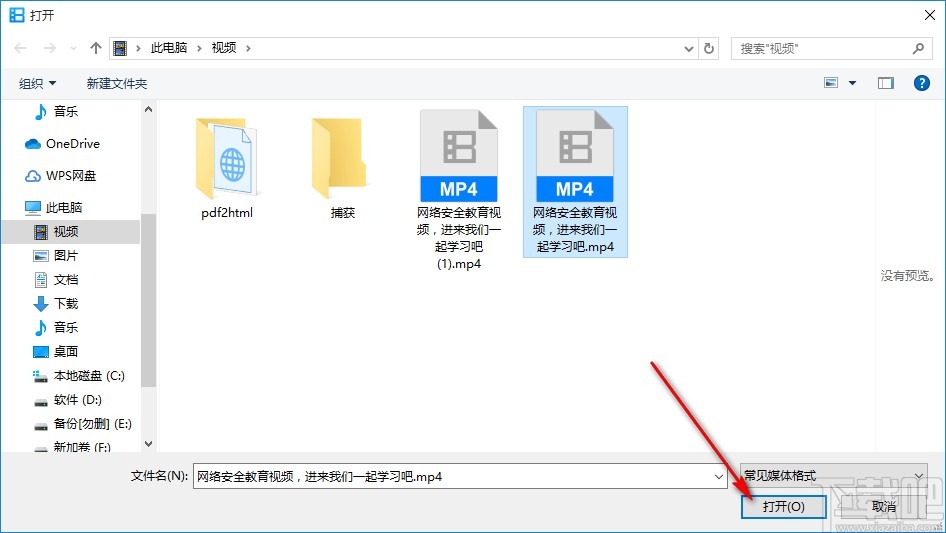
Task: Click the 取消 button
Action: (884, 506)
